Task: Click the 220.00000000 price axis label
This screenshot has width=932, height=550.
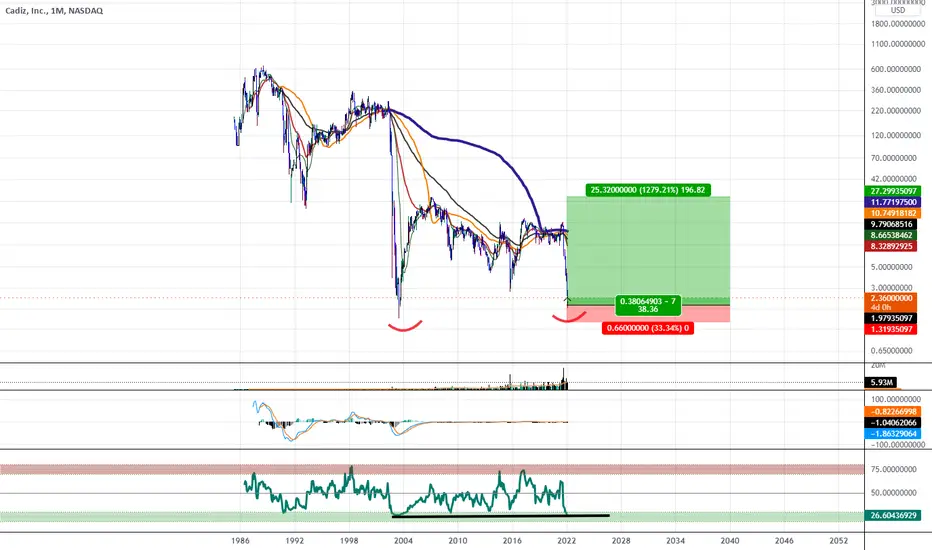Action: click(898, 111)
